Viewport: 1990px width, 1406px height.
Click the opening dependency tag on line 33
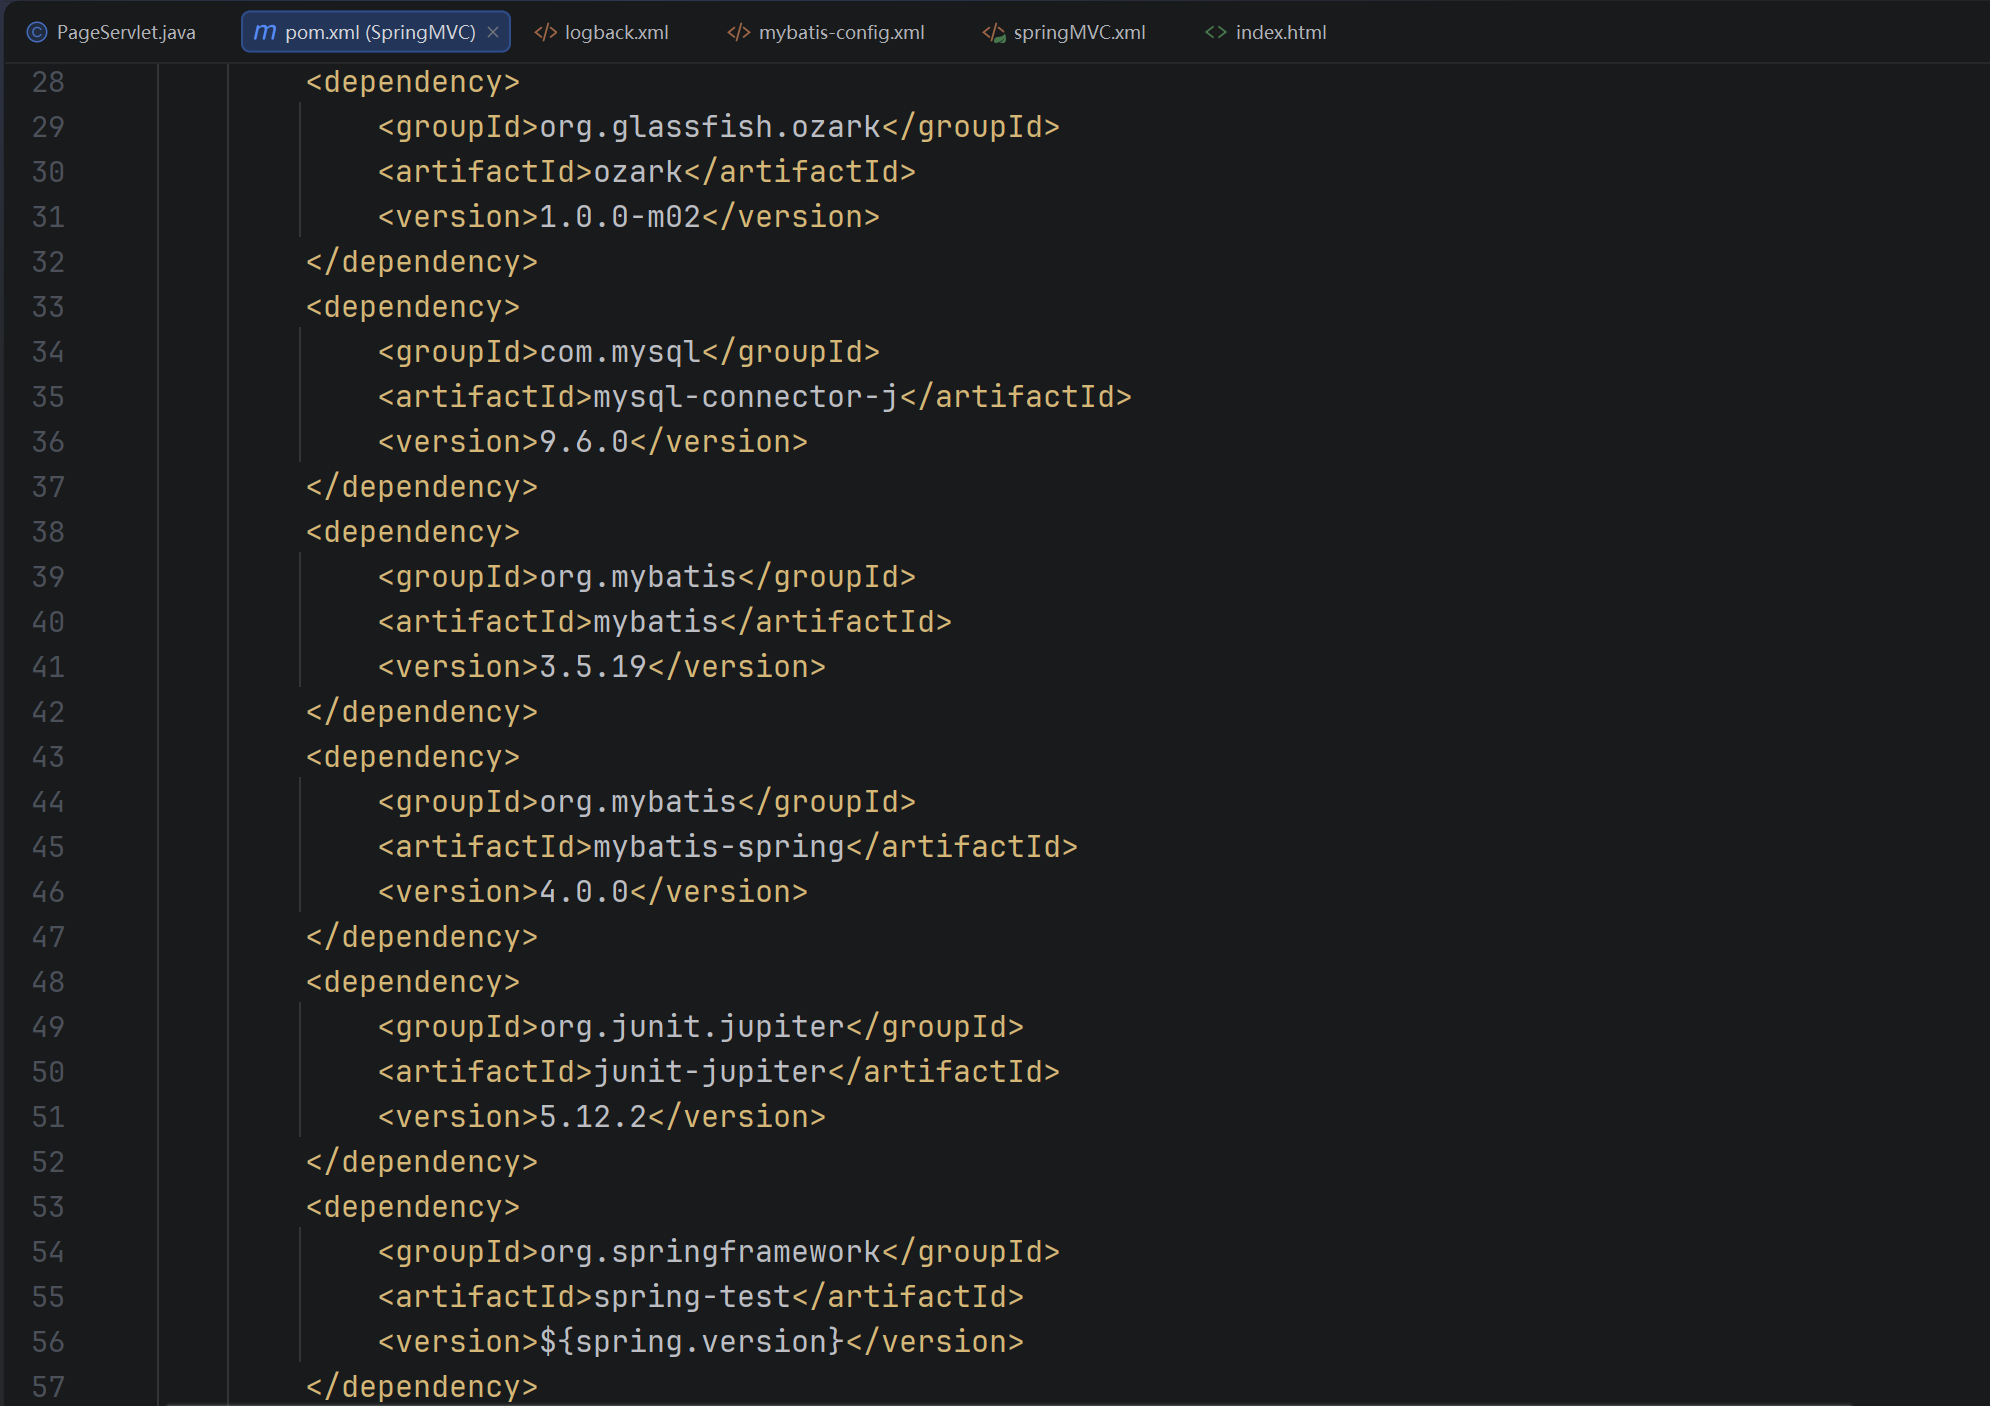[x=413, y=307]
